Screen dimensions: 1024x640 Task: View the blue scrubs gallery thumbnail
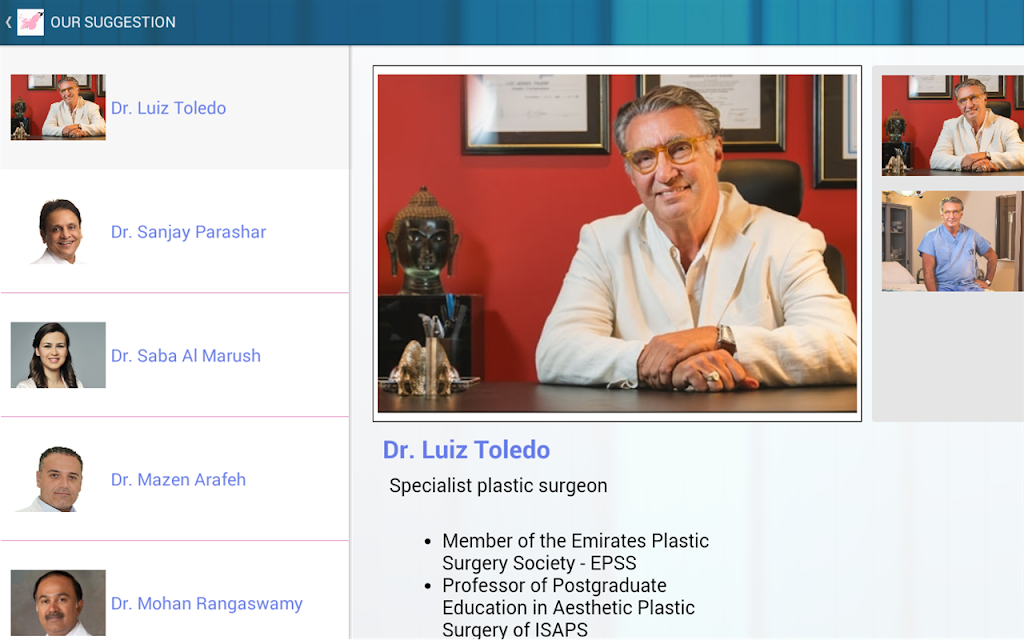point(952,241)
